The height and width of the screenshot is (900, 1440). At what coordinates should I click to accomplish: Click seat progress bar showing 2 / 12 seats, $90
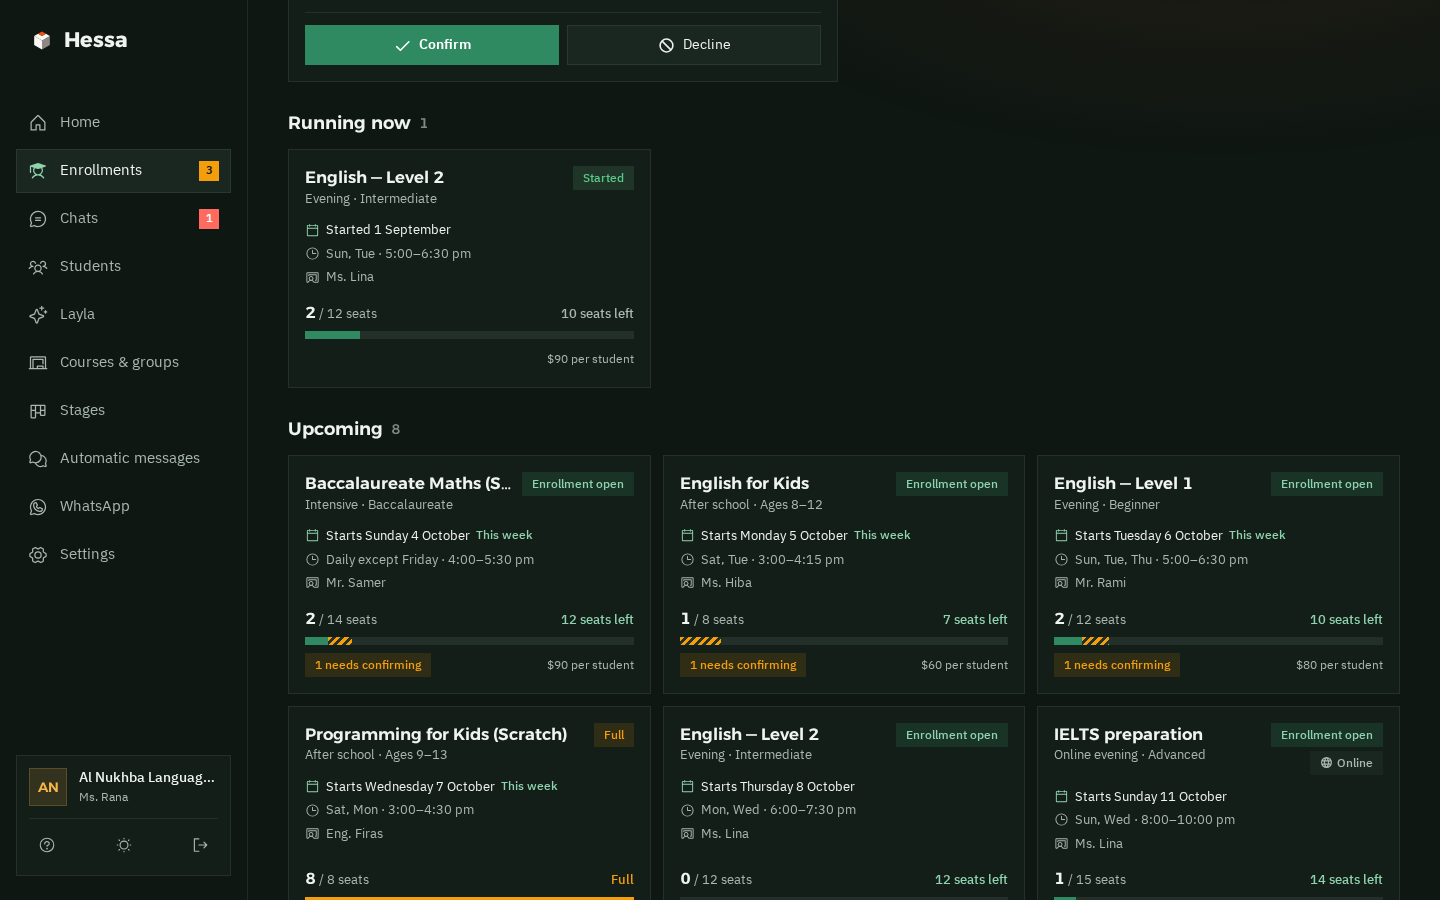[469, 335]
